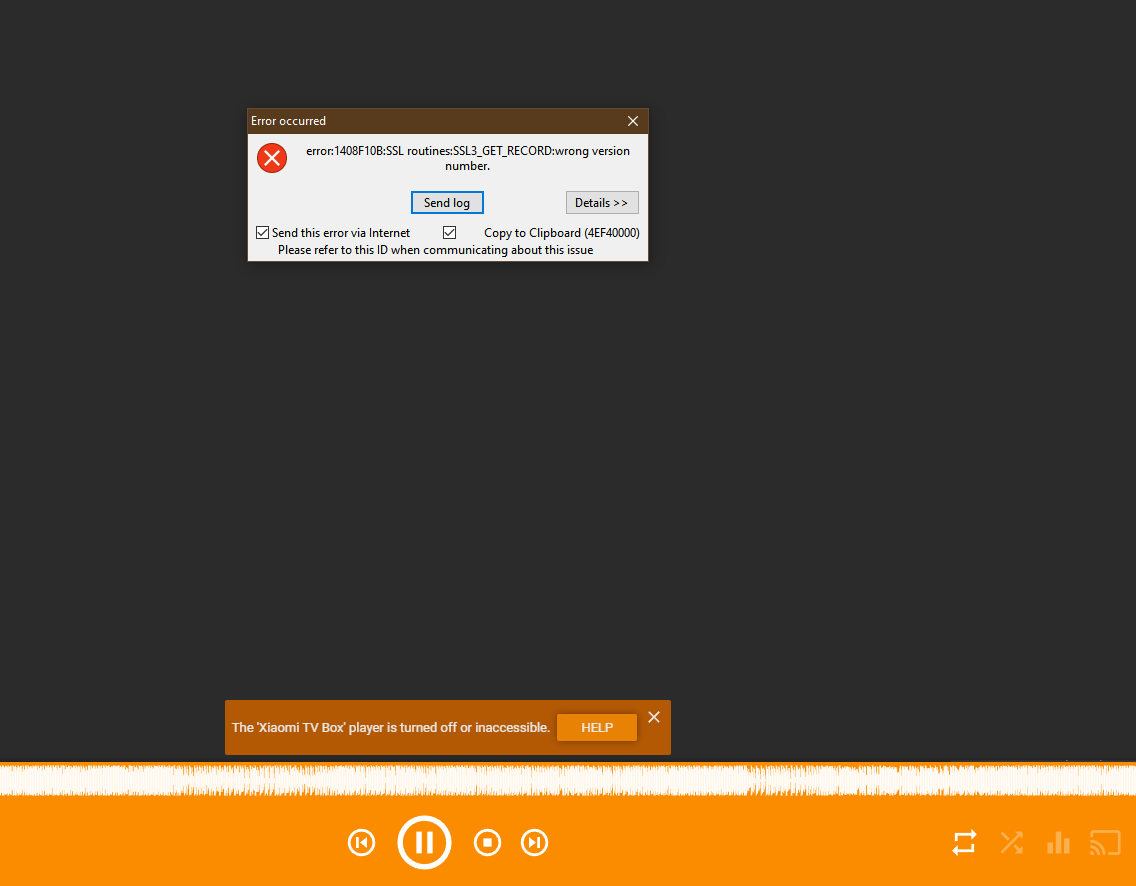The width and height of the screenshot is (1136, 886).
Task: Dismiss the Xiaomi TV Box notification
Action: [x=654, y=717]
